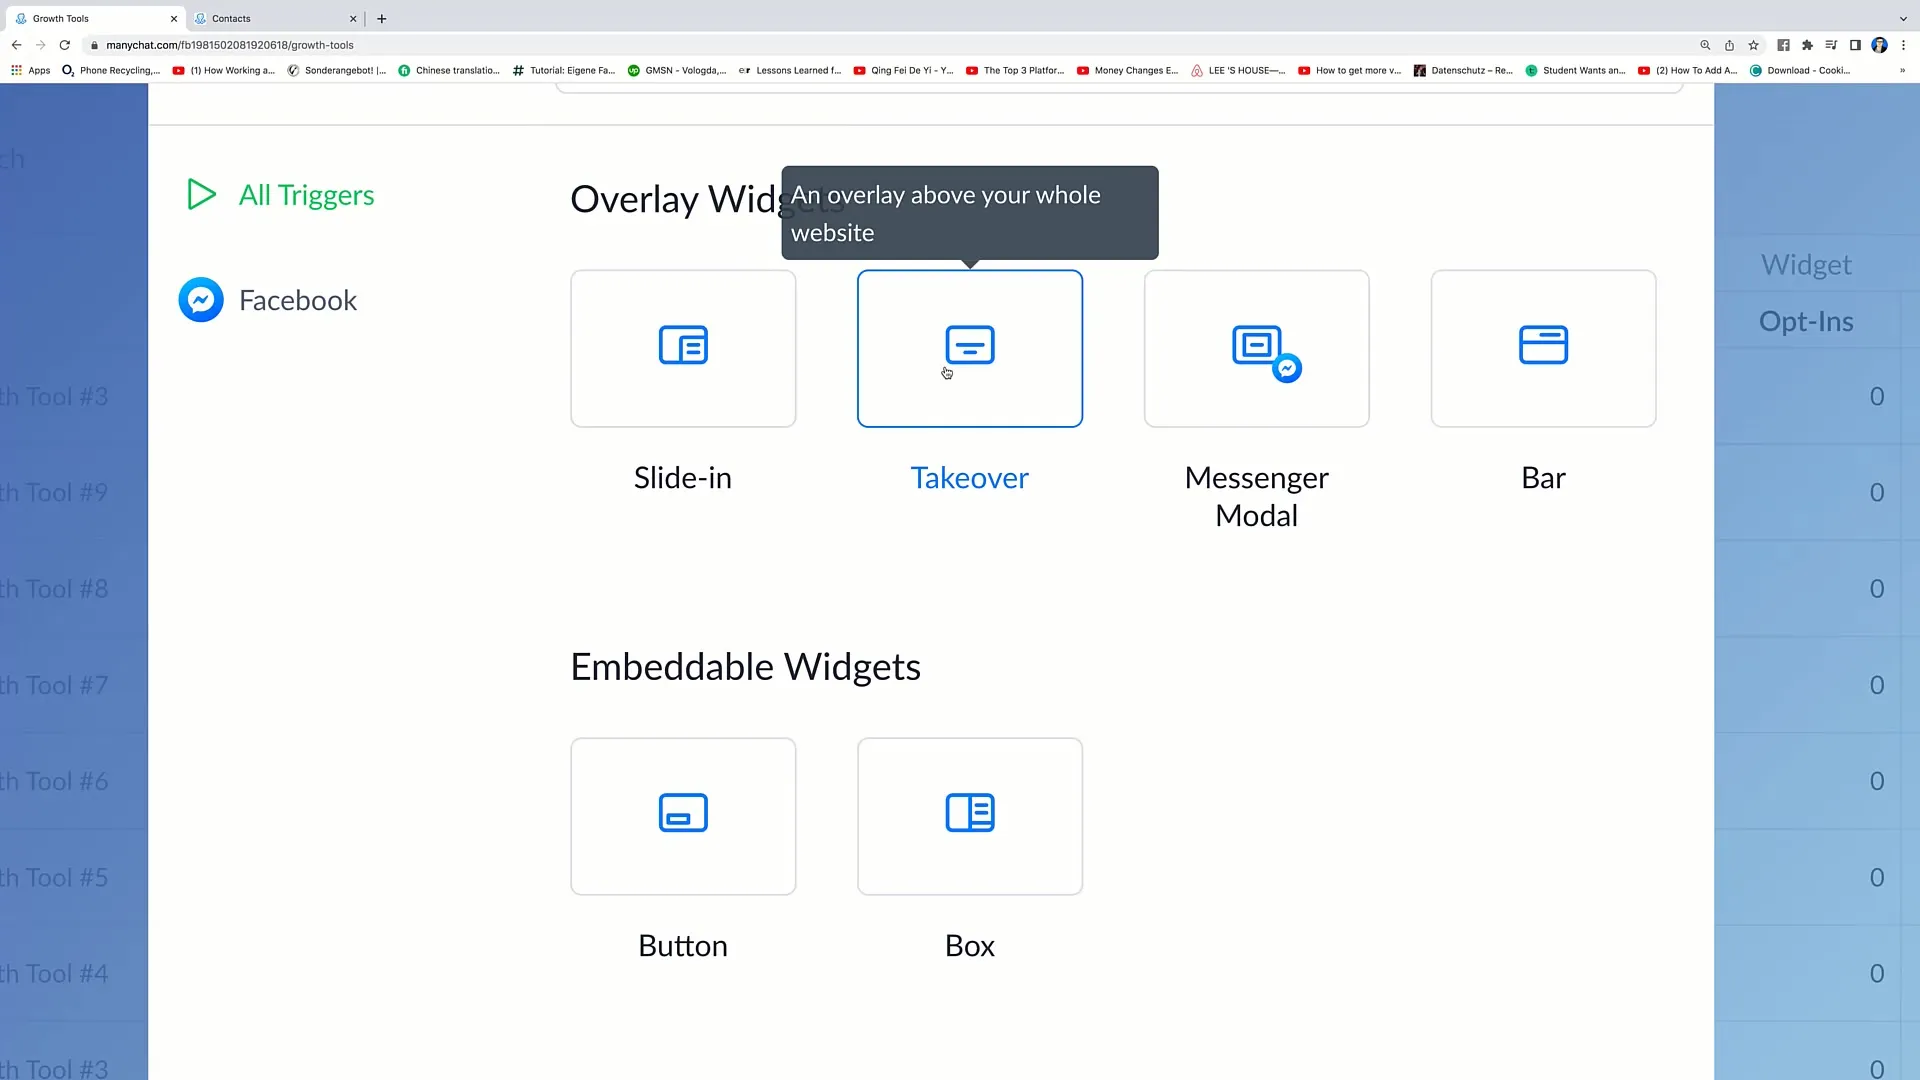1920x1080 pixels.
Task: Pick the Box embeddable widget card
Action: click(x=969, y=816)
